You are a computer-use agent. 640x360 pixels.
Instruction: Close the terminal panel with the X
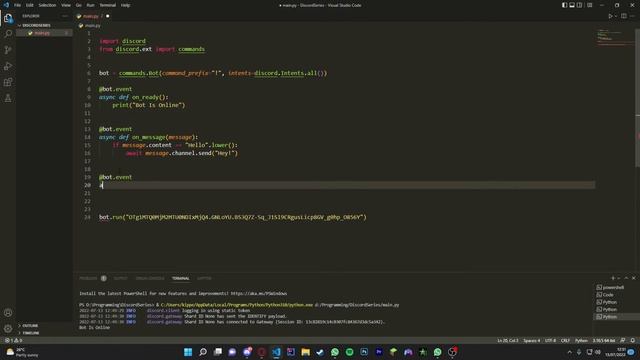pos(633,278)
